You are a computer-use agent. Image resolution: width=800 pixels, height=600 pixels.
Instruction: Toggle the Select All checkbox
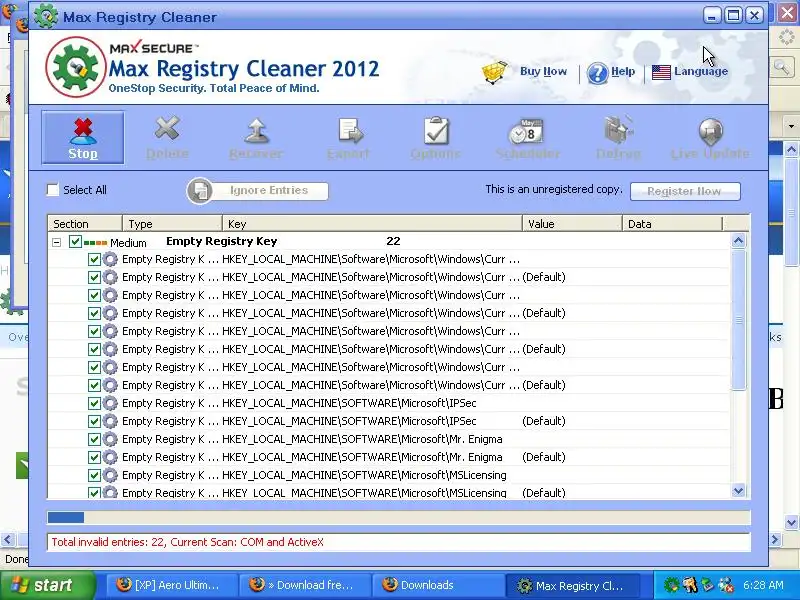coord(53,190)
